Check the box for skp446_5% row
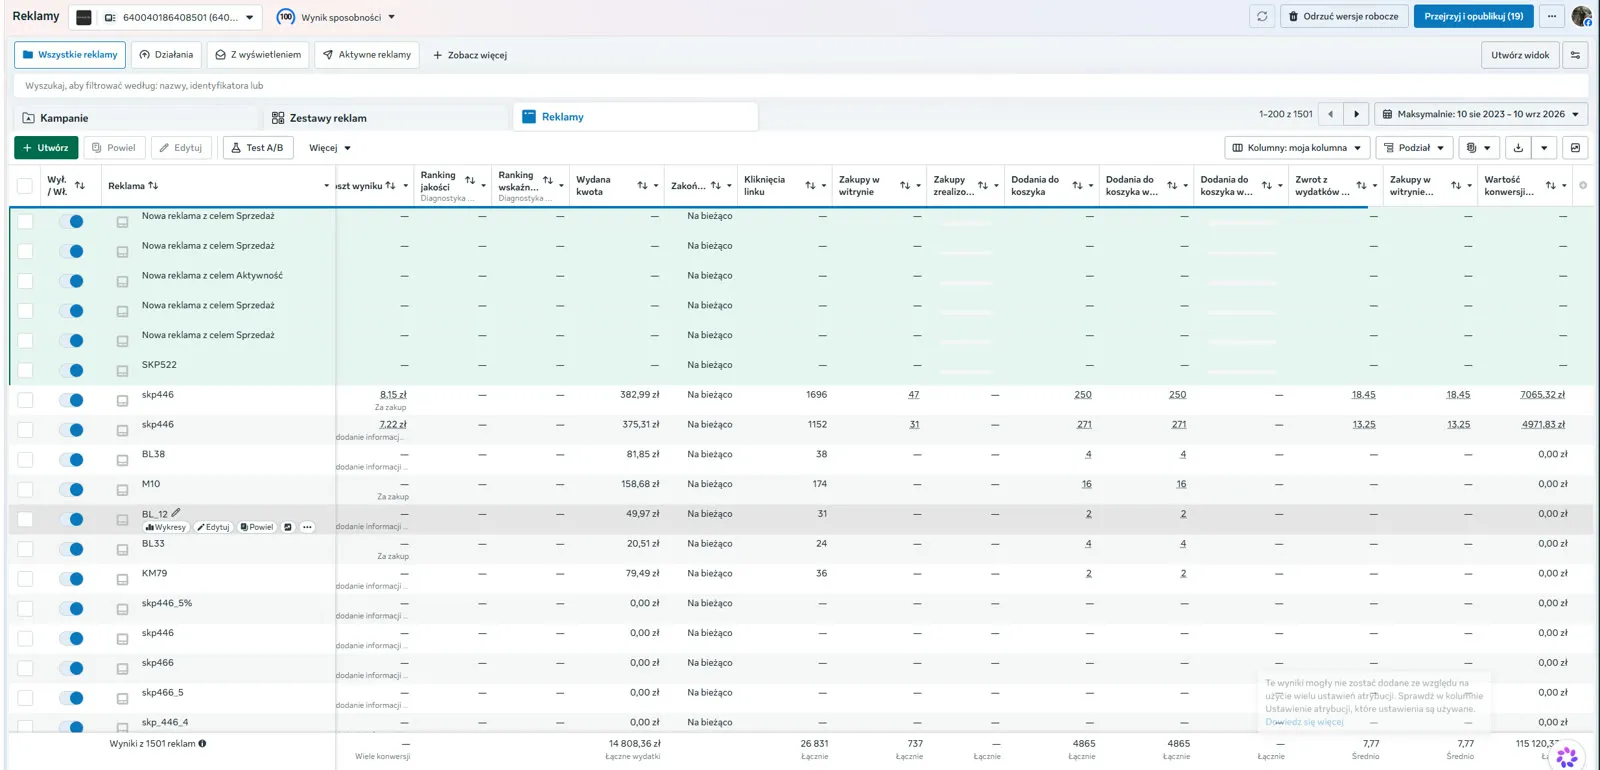 click(25, 608)
